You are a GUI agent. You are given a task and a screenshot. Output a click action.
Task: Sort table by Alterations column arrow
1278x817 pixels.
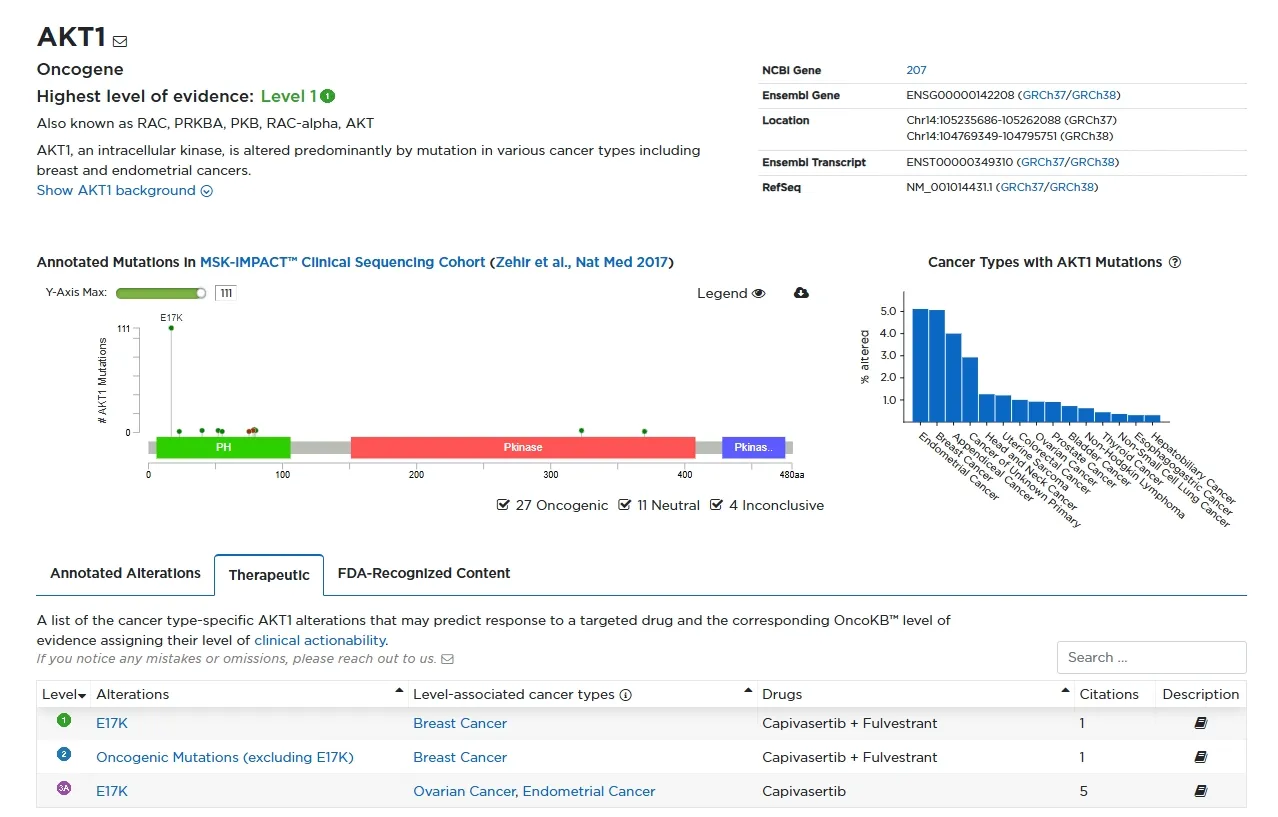coord(400,691)
